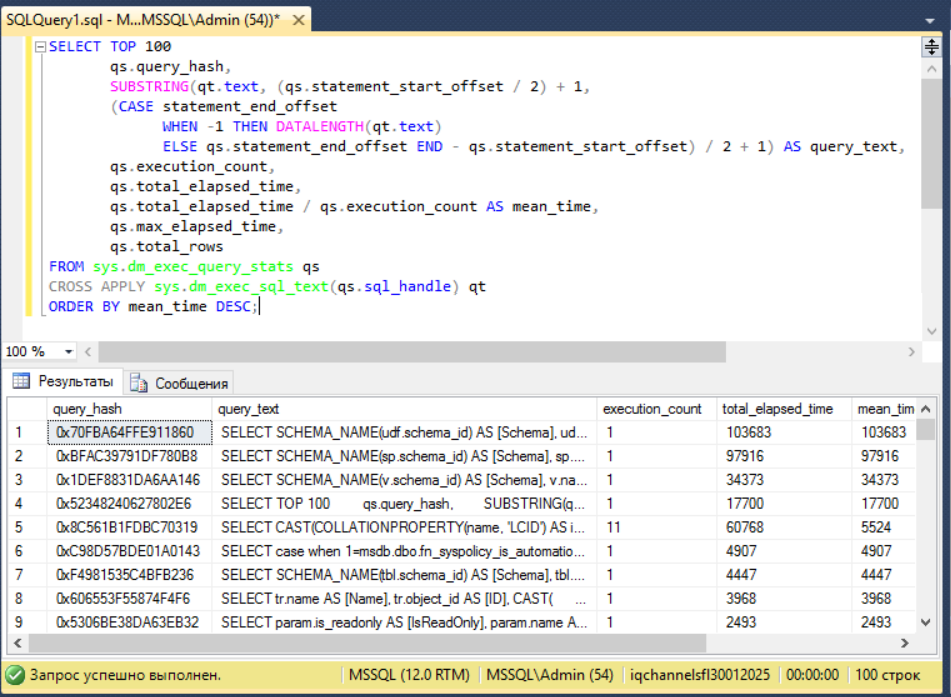The height and width of the screenshot is (697, 951).
Task: Click cell 0x606553F55874F4F6
Action: [x=129, y=599]
